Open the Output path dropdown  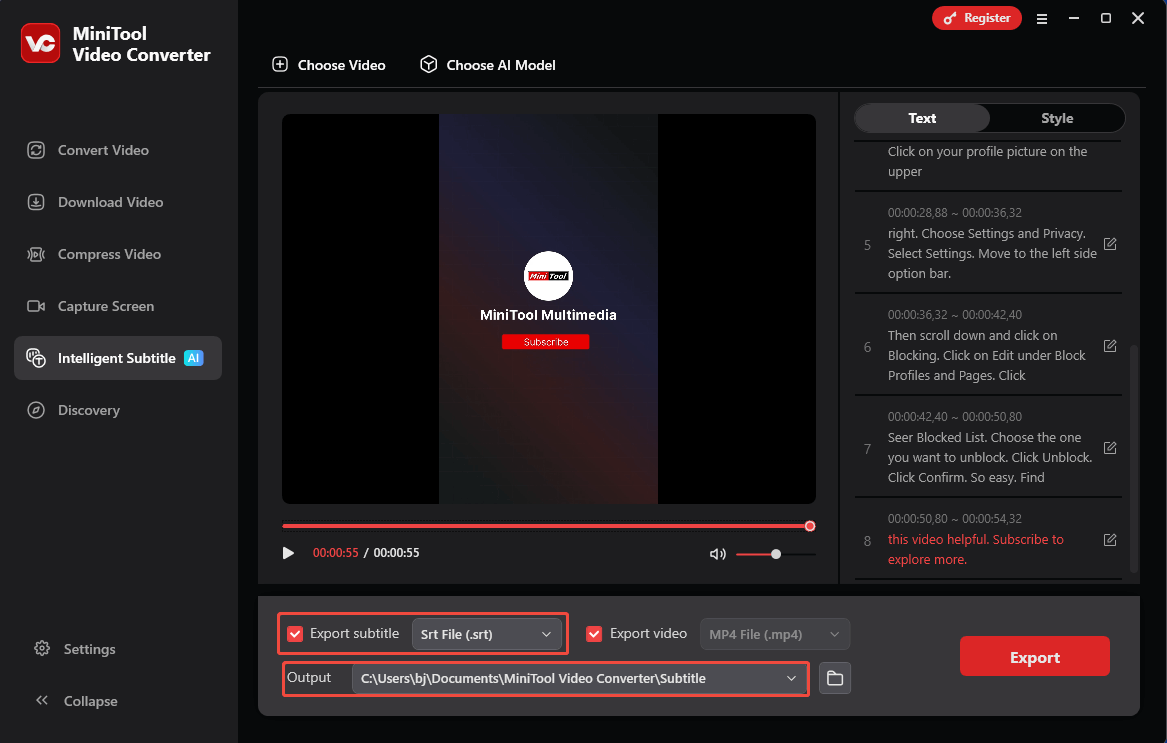pos(580,678)
